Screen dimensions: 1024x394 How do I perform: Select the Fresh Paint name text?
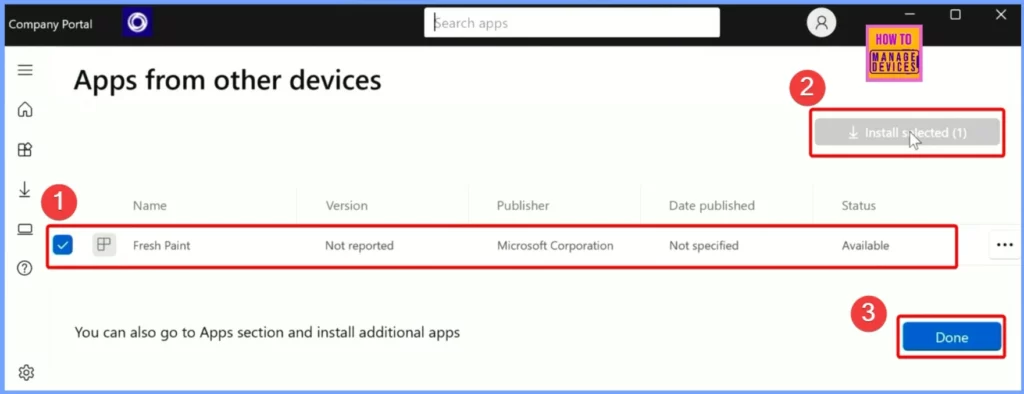(x=161, y=246)
